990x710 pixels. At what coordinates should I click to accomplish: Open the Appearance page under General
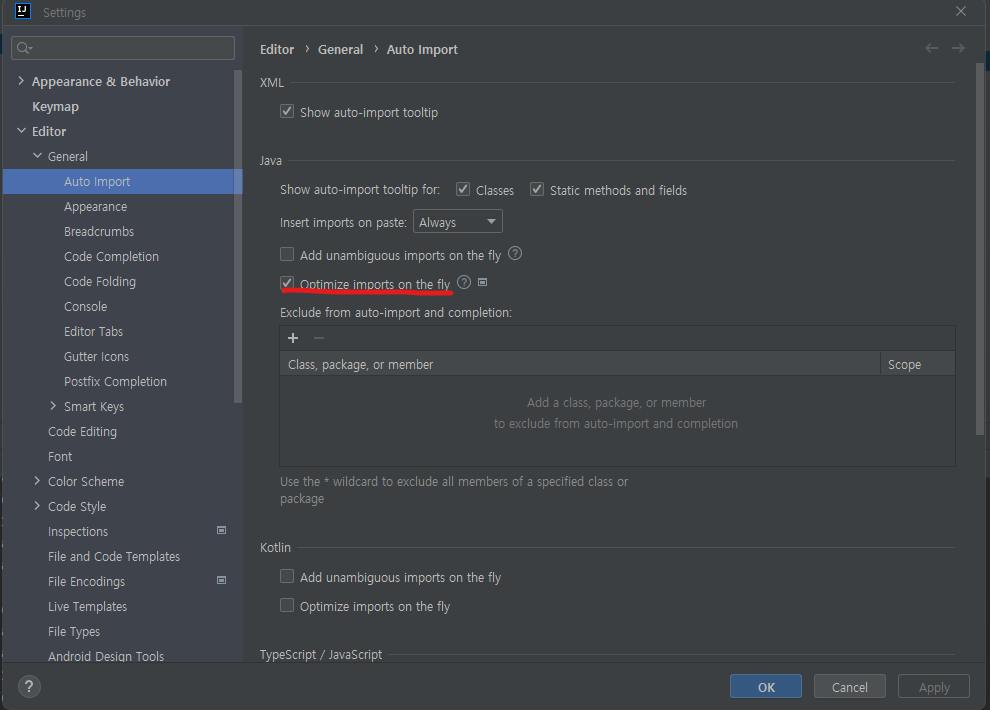click(95, 207)
